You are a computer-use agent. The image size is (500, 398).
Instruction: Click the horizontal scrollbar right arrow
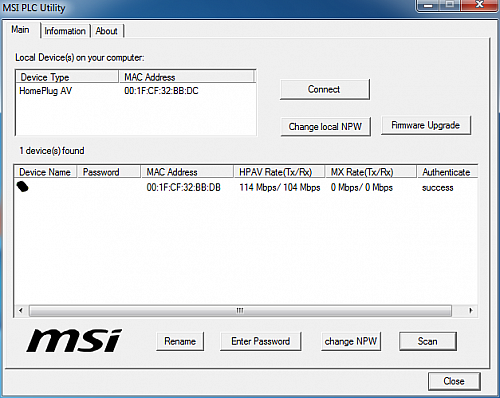[471, 311]
